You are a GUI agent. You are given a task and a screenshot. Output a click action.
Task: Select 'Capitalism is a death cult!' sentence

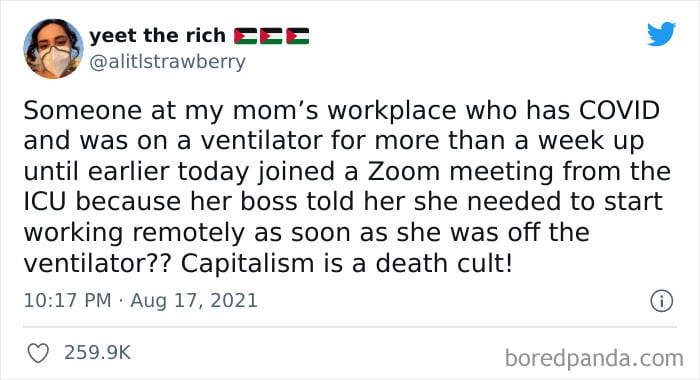(346, 263)
